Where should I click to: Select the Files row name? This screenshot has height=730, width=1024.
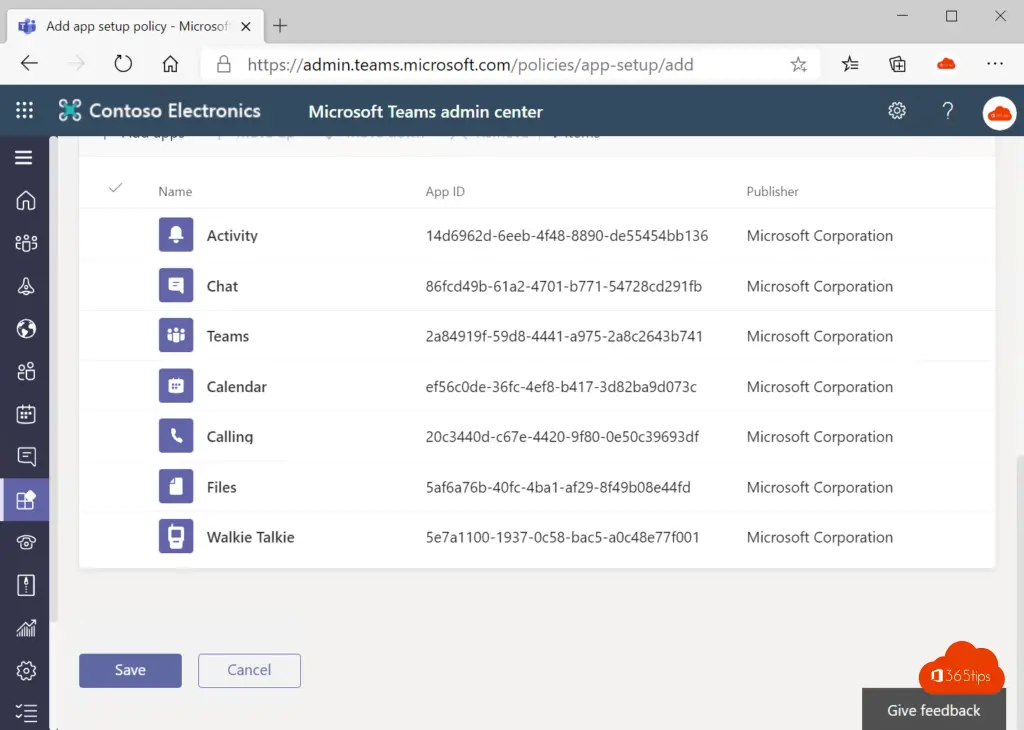221,487
